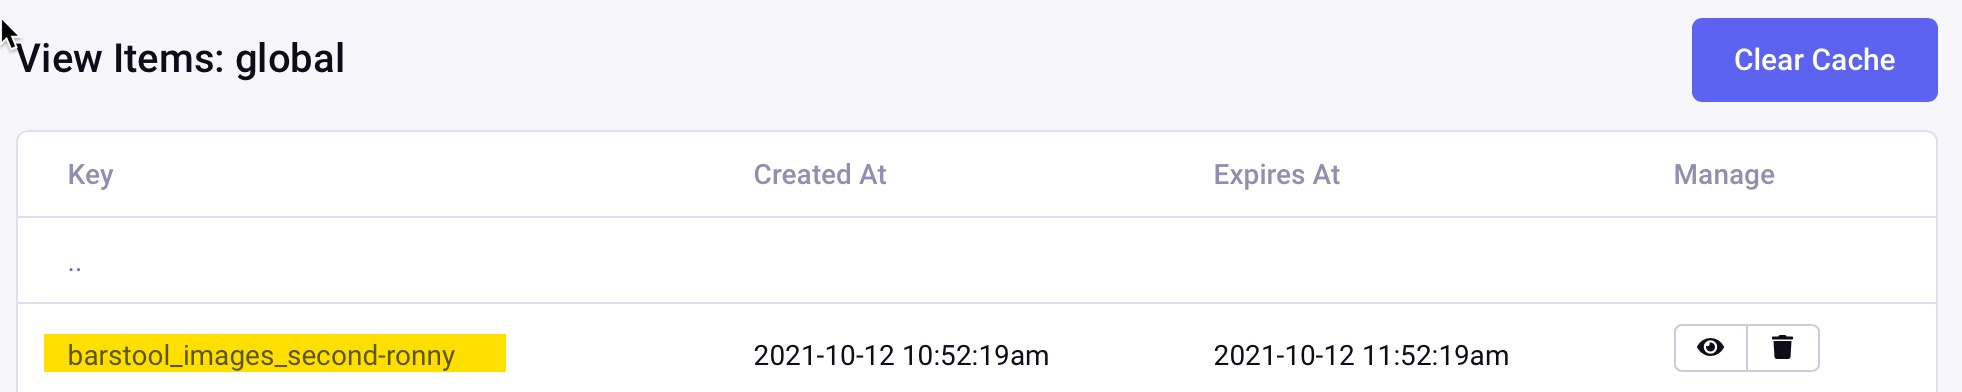Click the word 'global' in the heading
The width and height of the screenshot is (1962, 392).
[x=290, y=58]
